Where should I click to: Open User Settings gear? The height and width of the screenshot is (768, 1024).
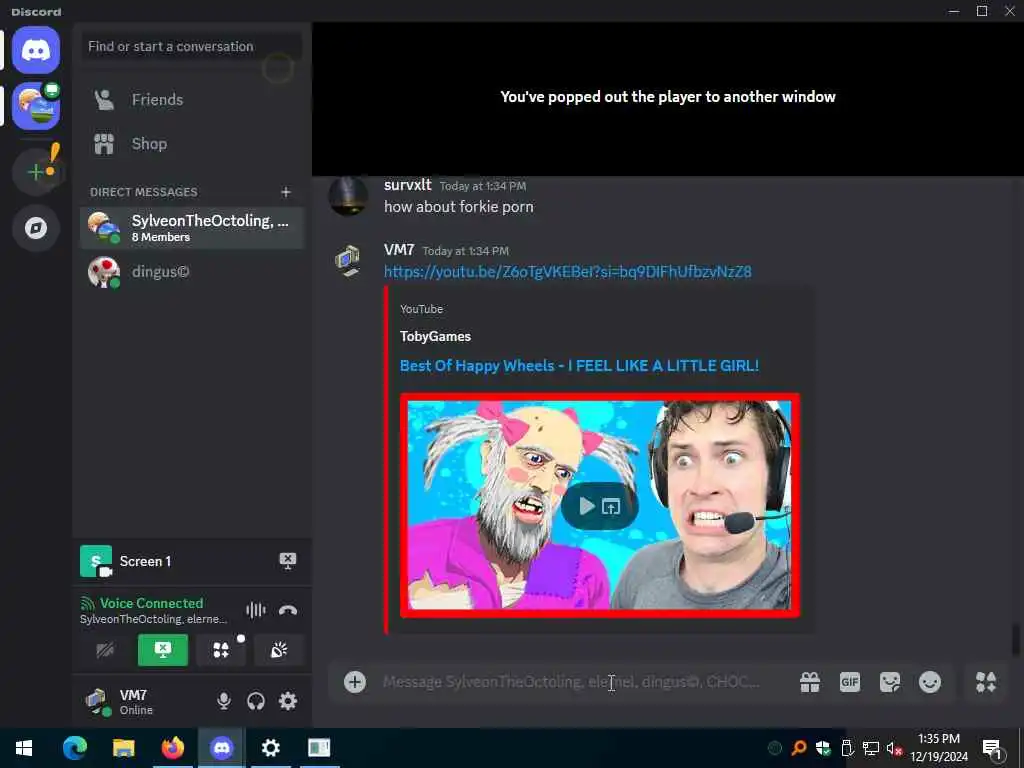coord(287,701)
